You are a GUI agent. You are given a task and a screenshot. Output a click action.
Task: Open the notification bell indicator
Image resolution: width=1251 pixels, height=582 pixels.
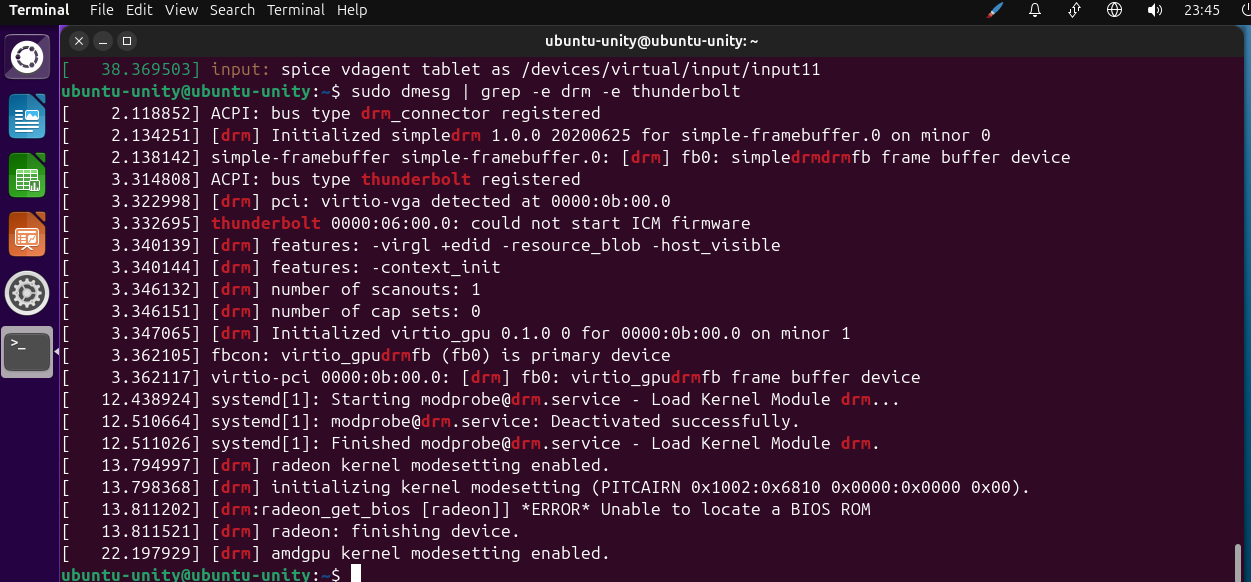(1035, 10)
